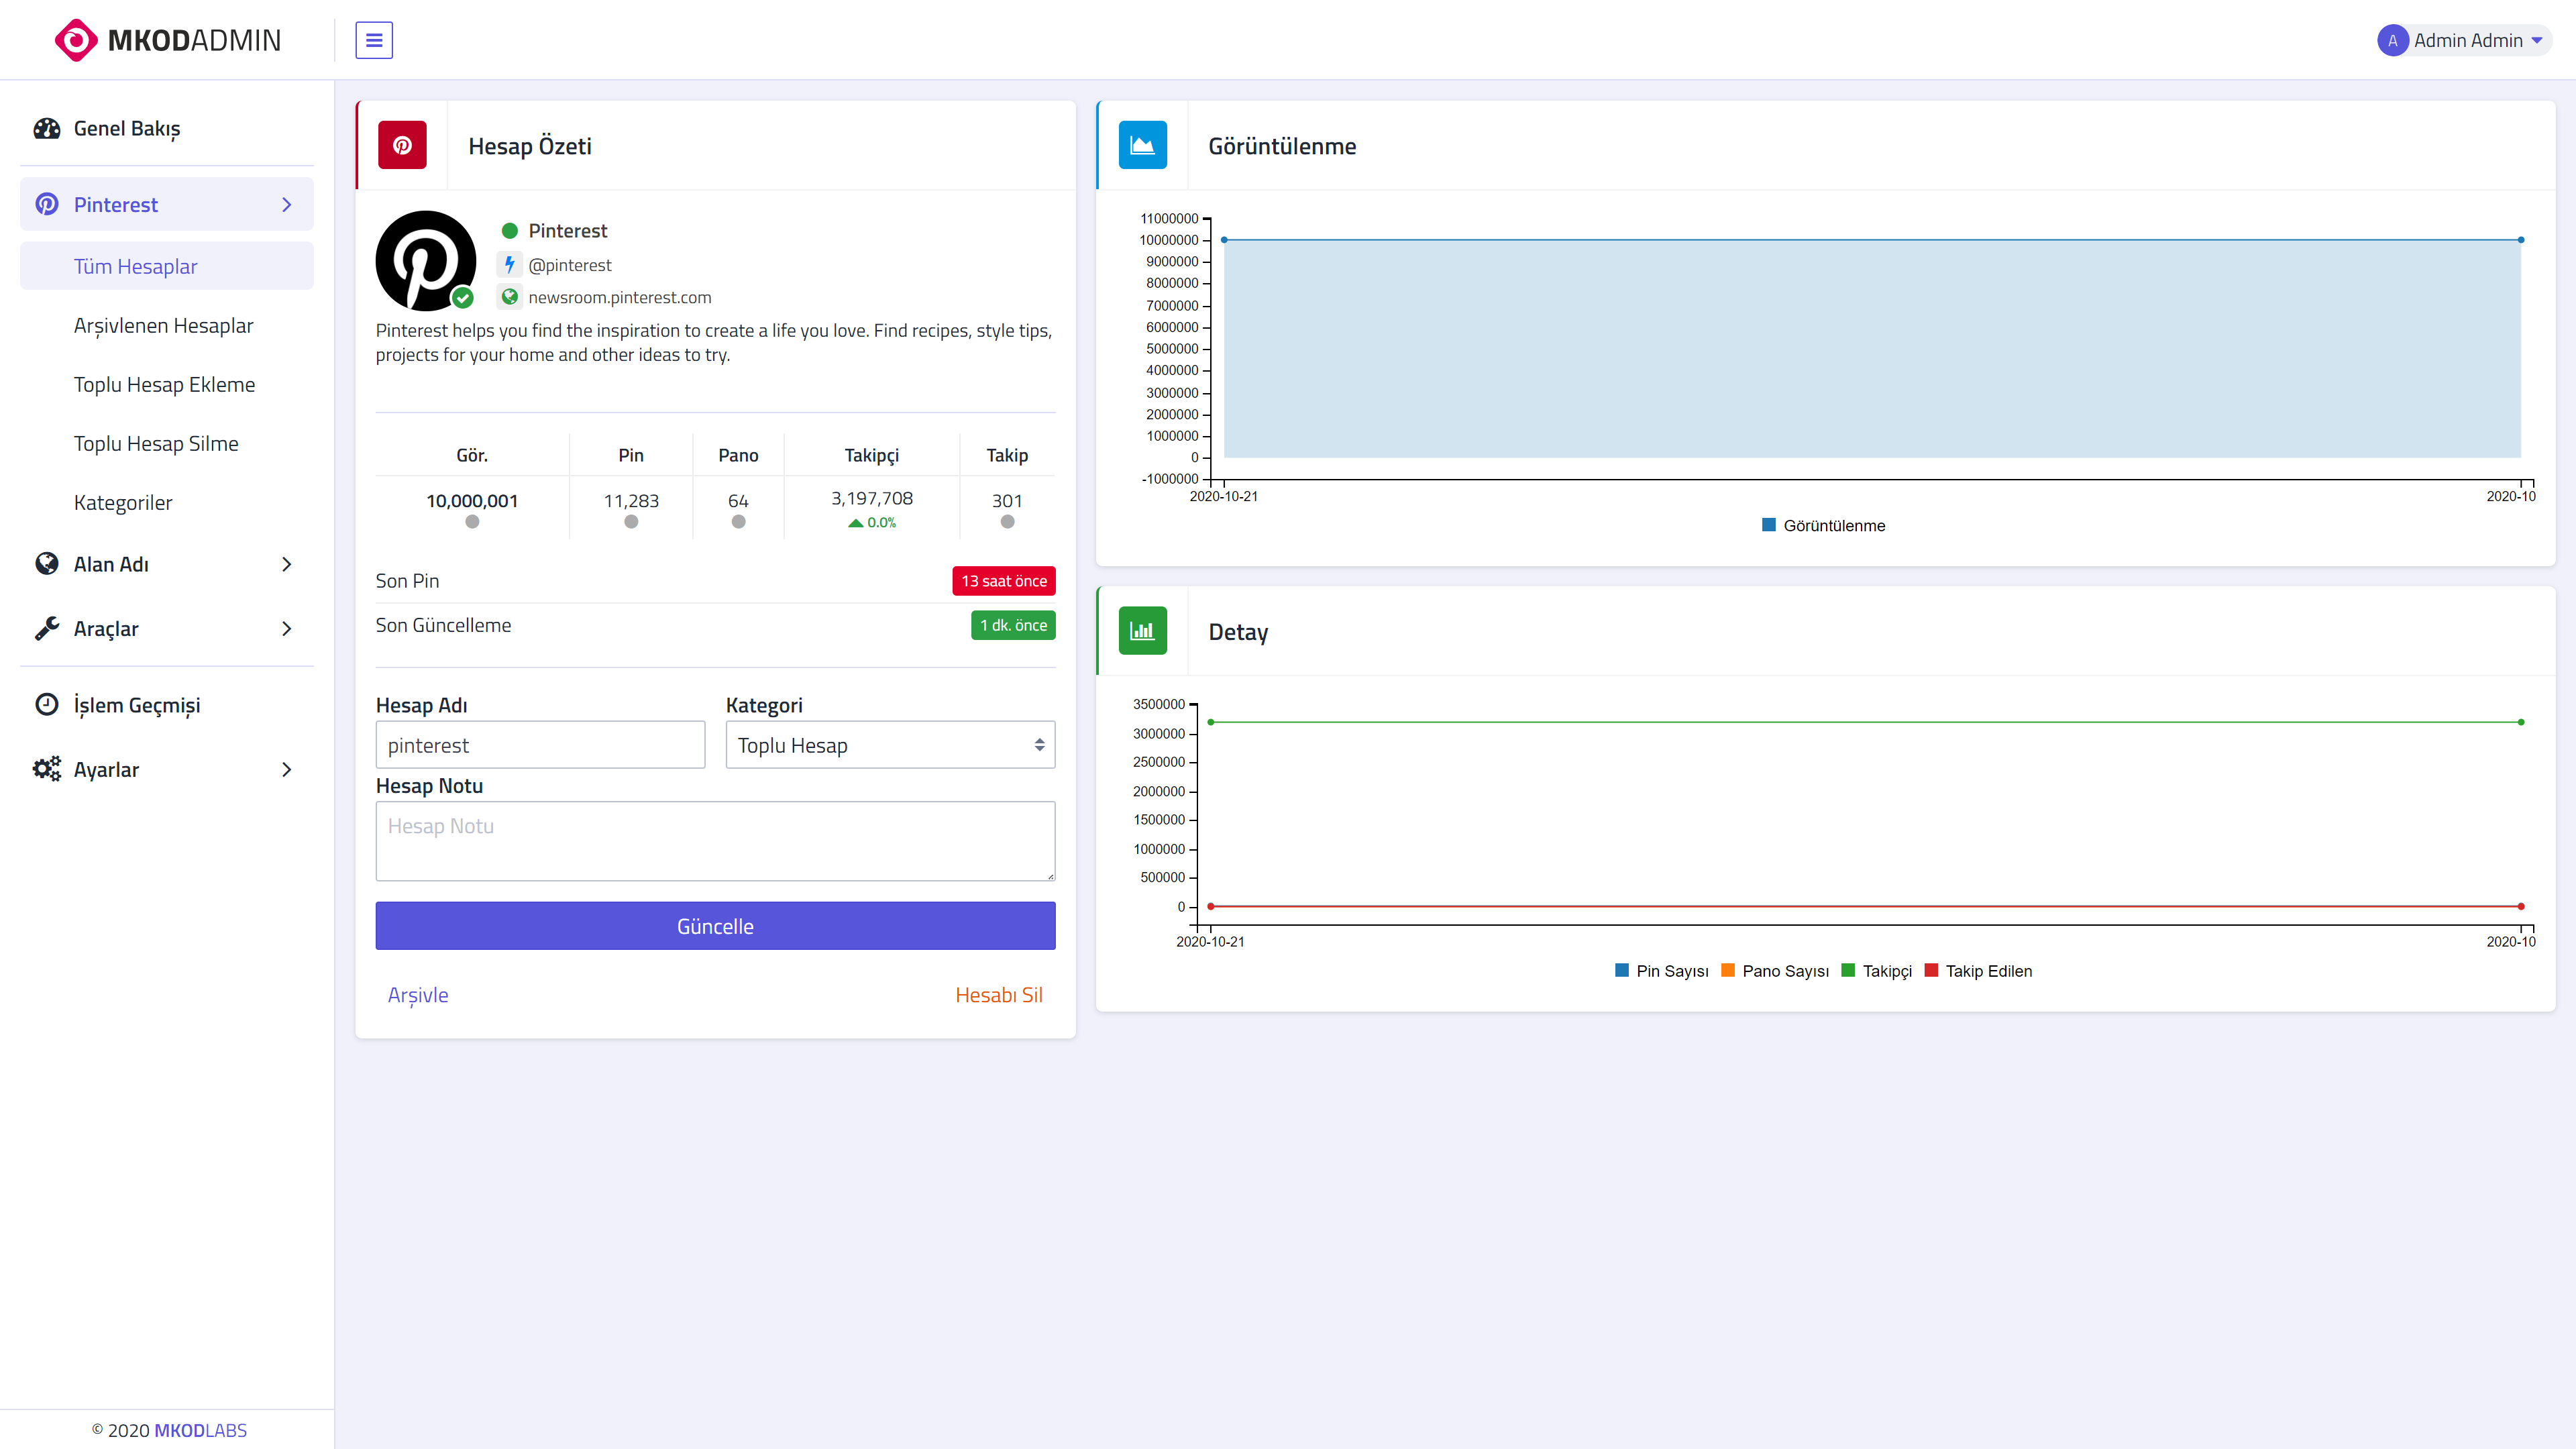Click the '64' Pano value
Screen dimensions: 2576x1449
point(738,501)
